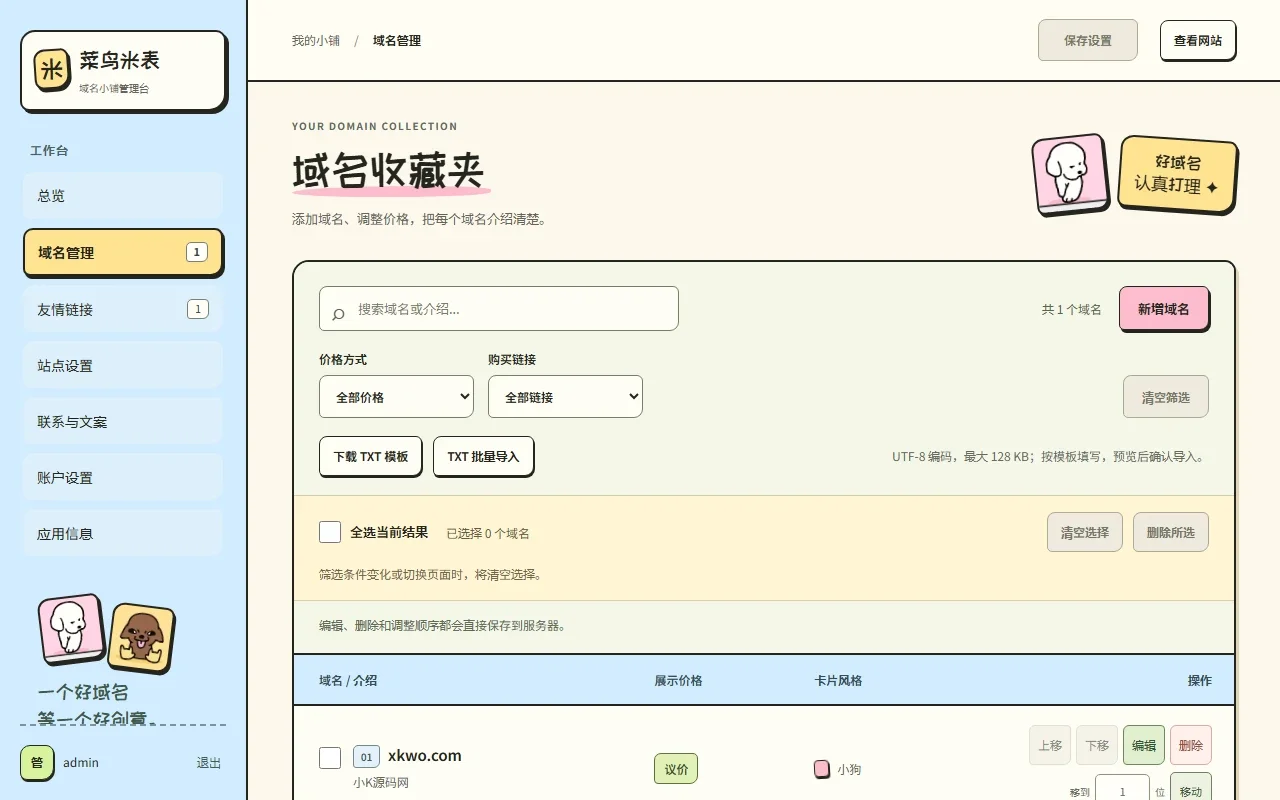The width and height of the screenshot is (1280, 800).
Task: Click the 议价 price tag
Action: [x=676, y=769]
